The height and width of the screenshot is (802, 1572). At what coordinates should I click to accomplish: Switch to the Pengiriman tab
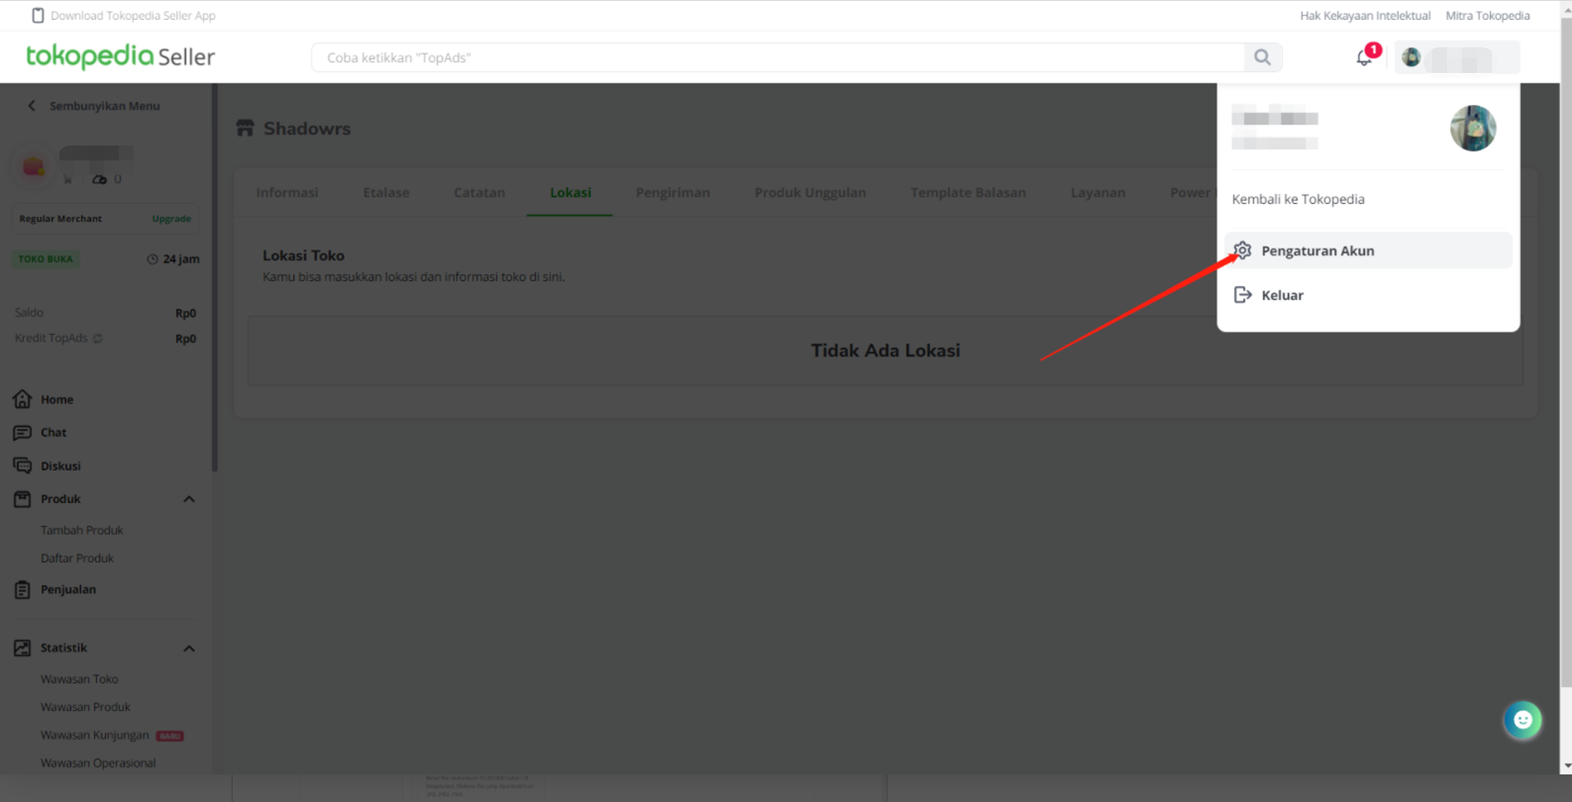[x=672, y=193]
